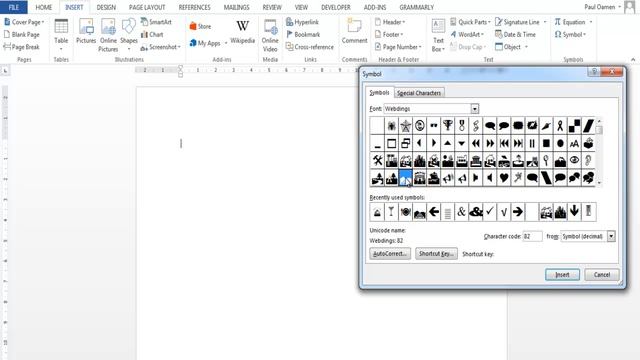
Task: Select the heart symbol
Action: 504,178
